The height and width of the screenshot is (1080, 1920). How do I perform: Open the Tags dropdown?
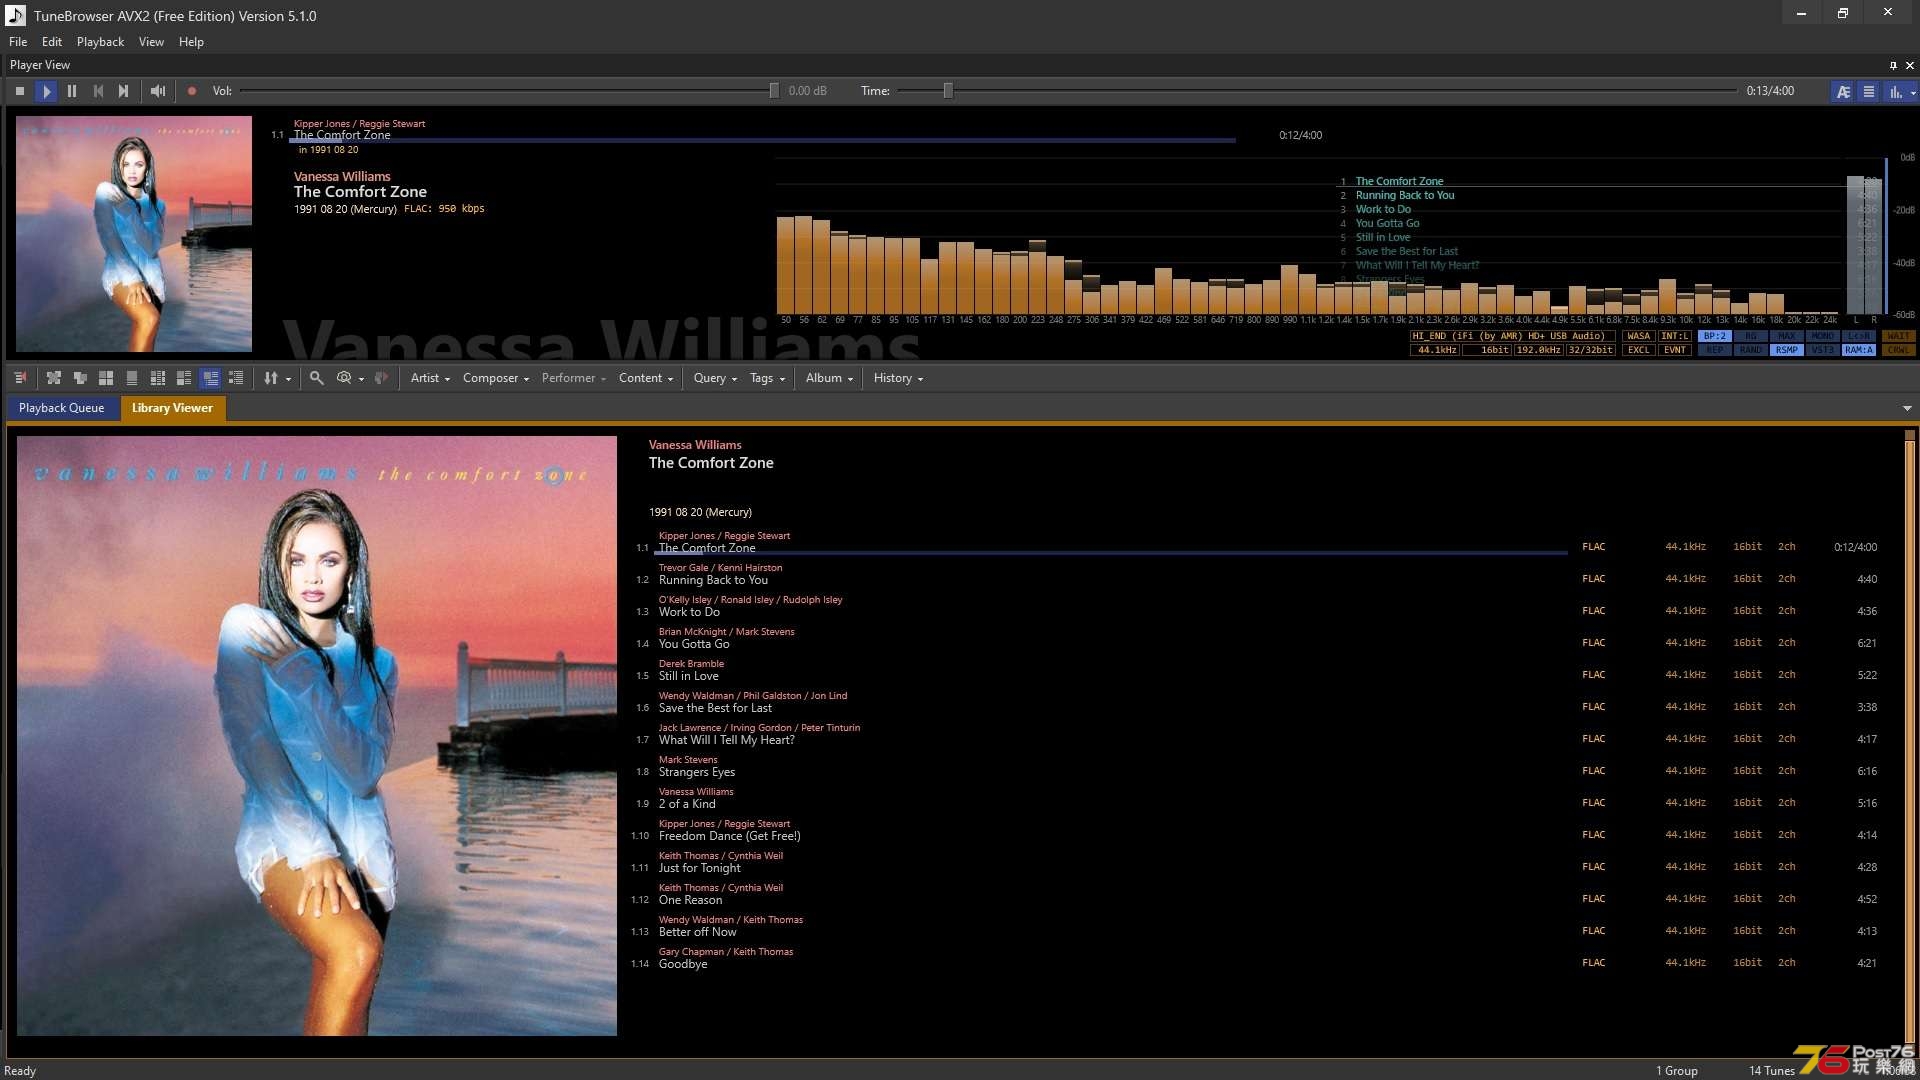pyautogui.click(x=767, y=378)
